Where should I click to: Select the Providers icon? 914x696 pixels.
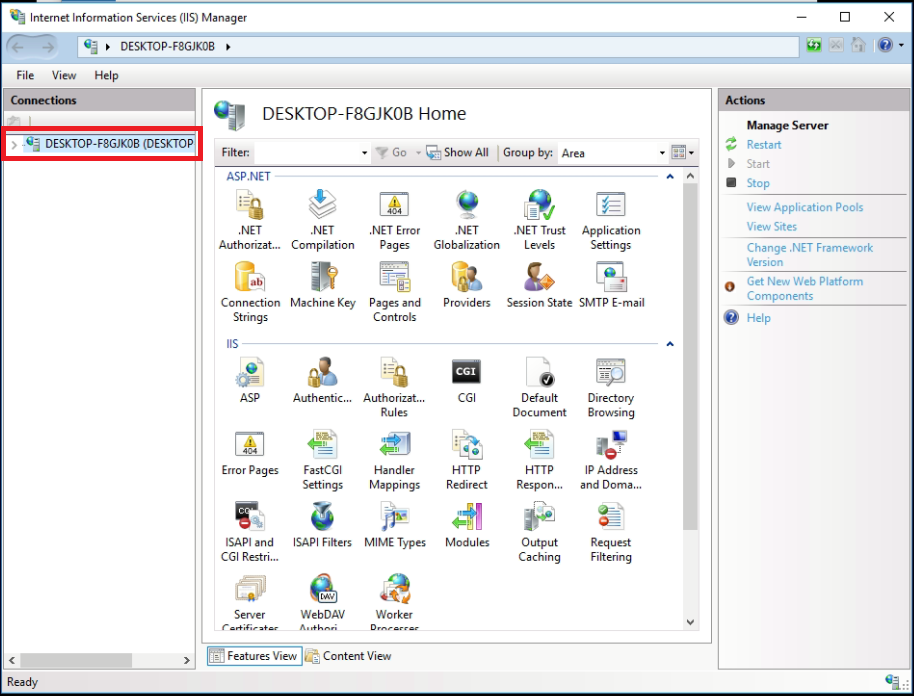pos(467,285)
